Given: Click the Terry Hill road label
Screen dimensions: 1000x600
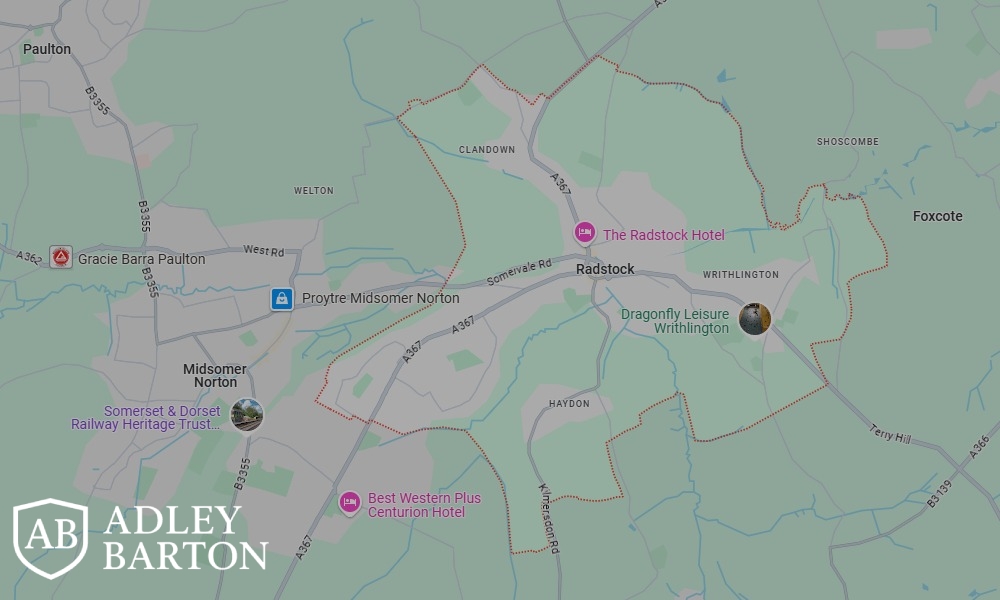Looking at the screenshot, I should pos(890,434).
